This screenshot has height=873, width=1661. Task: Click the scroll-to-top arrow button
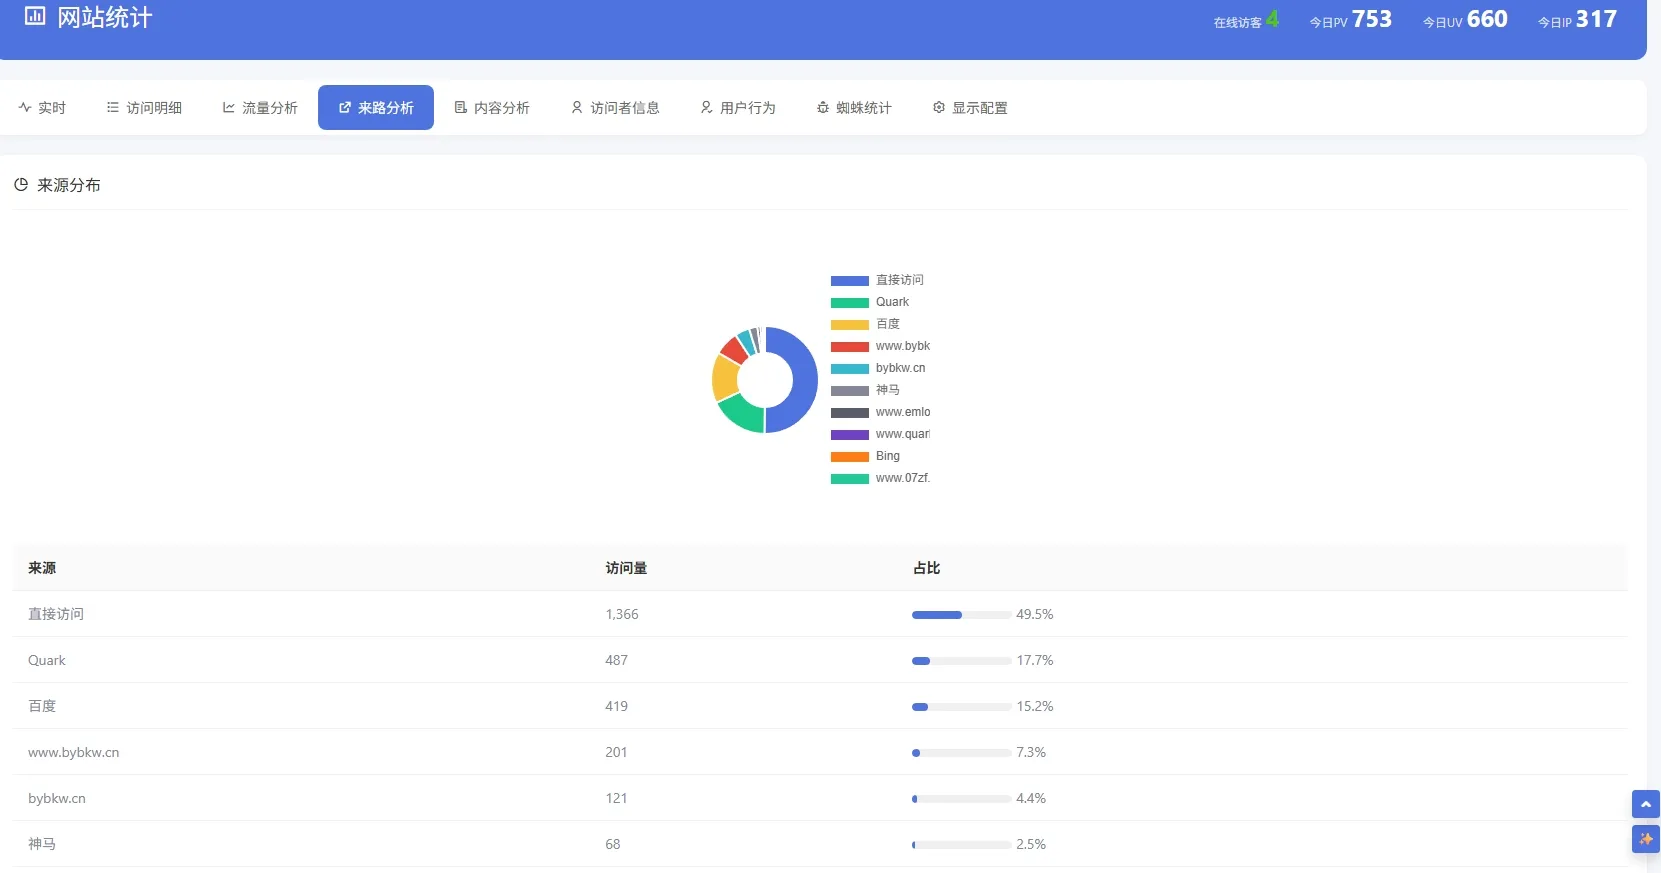[1645, 804]
